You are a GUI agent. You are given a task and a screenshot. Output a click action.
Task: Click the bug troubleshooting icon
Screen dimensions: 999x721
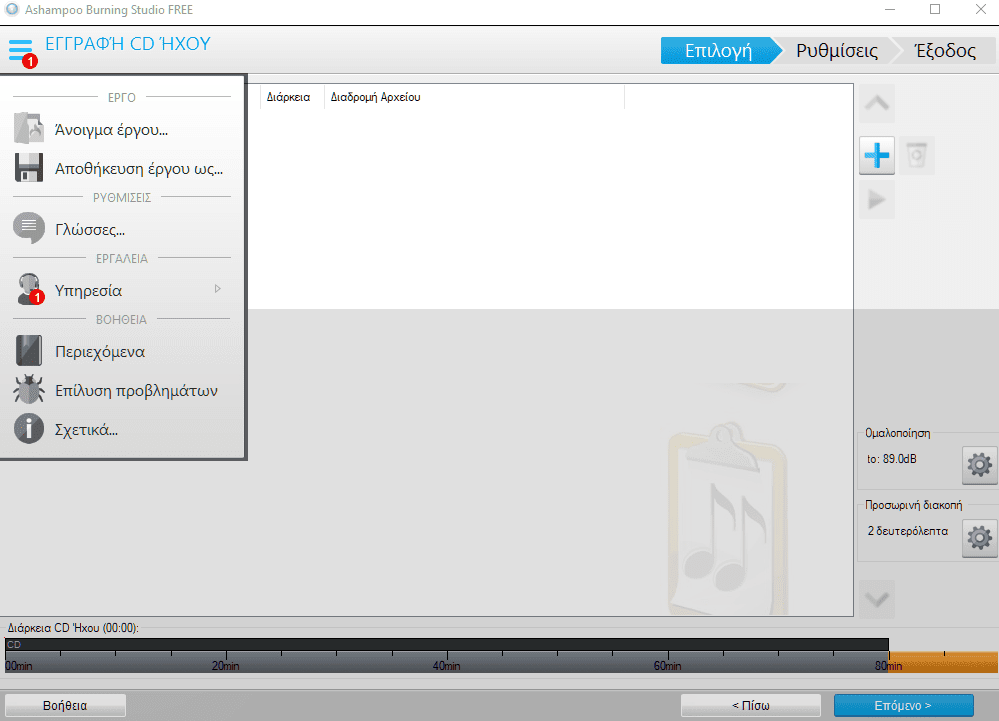coord(29,389)
